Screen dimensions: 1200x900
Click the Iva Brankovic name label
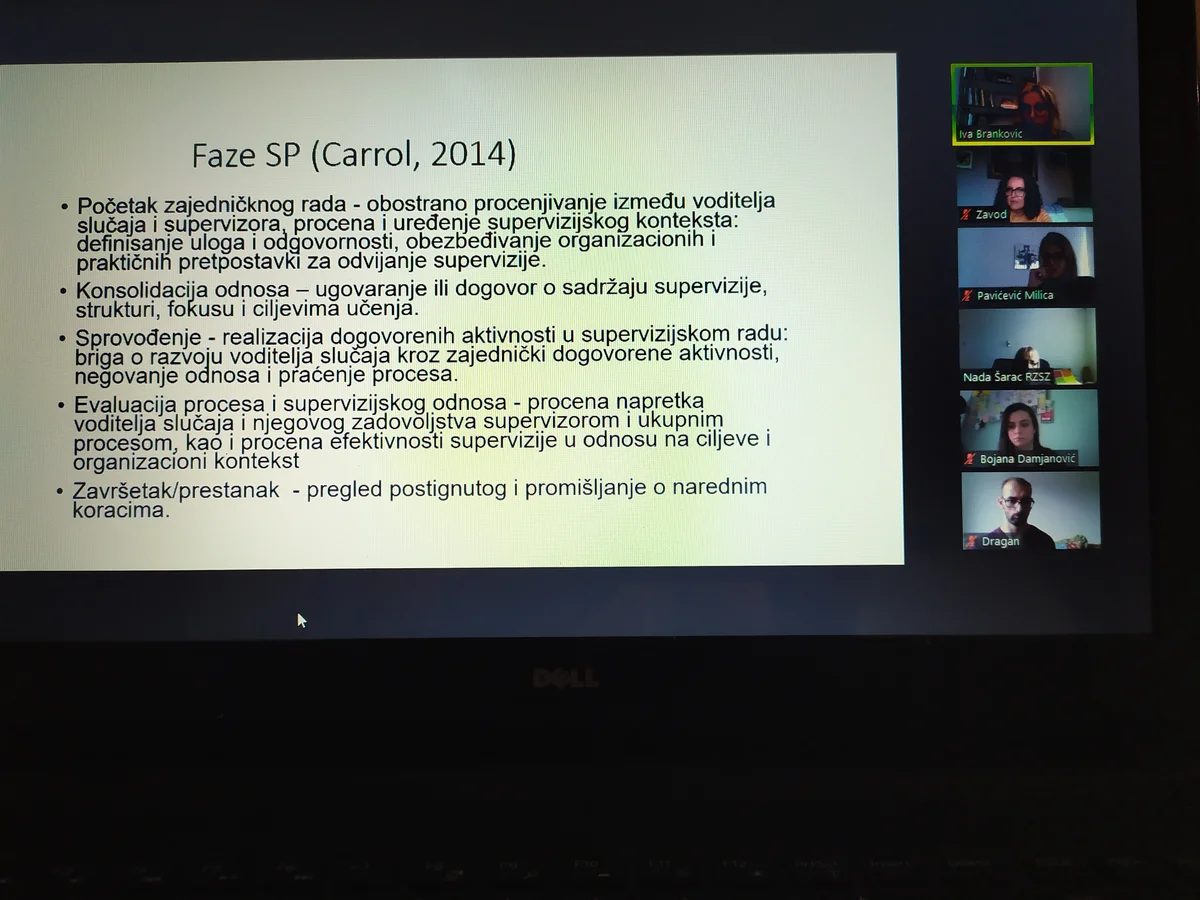[x=990, y=134]
